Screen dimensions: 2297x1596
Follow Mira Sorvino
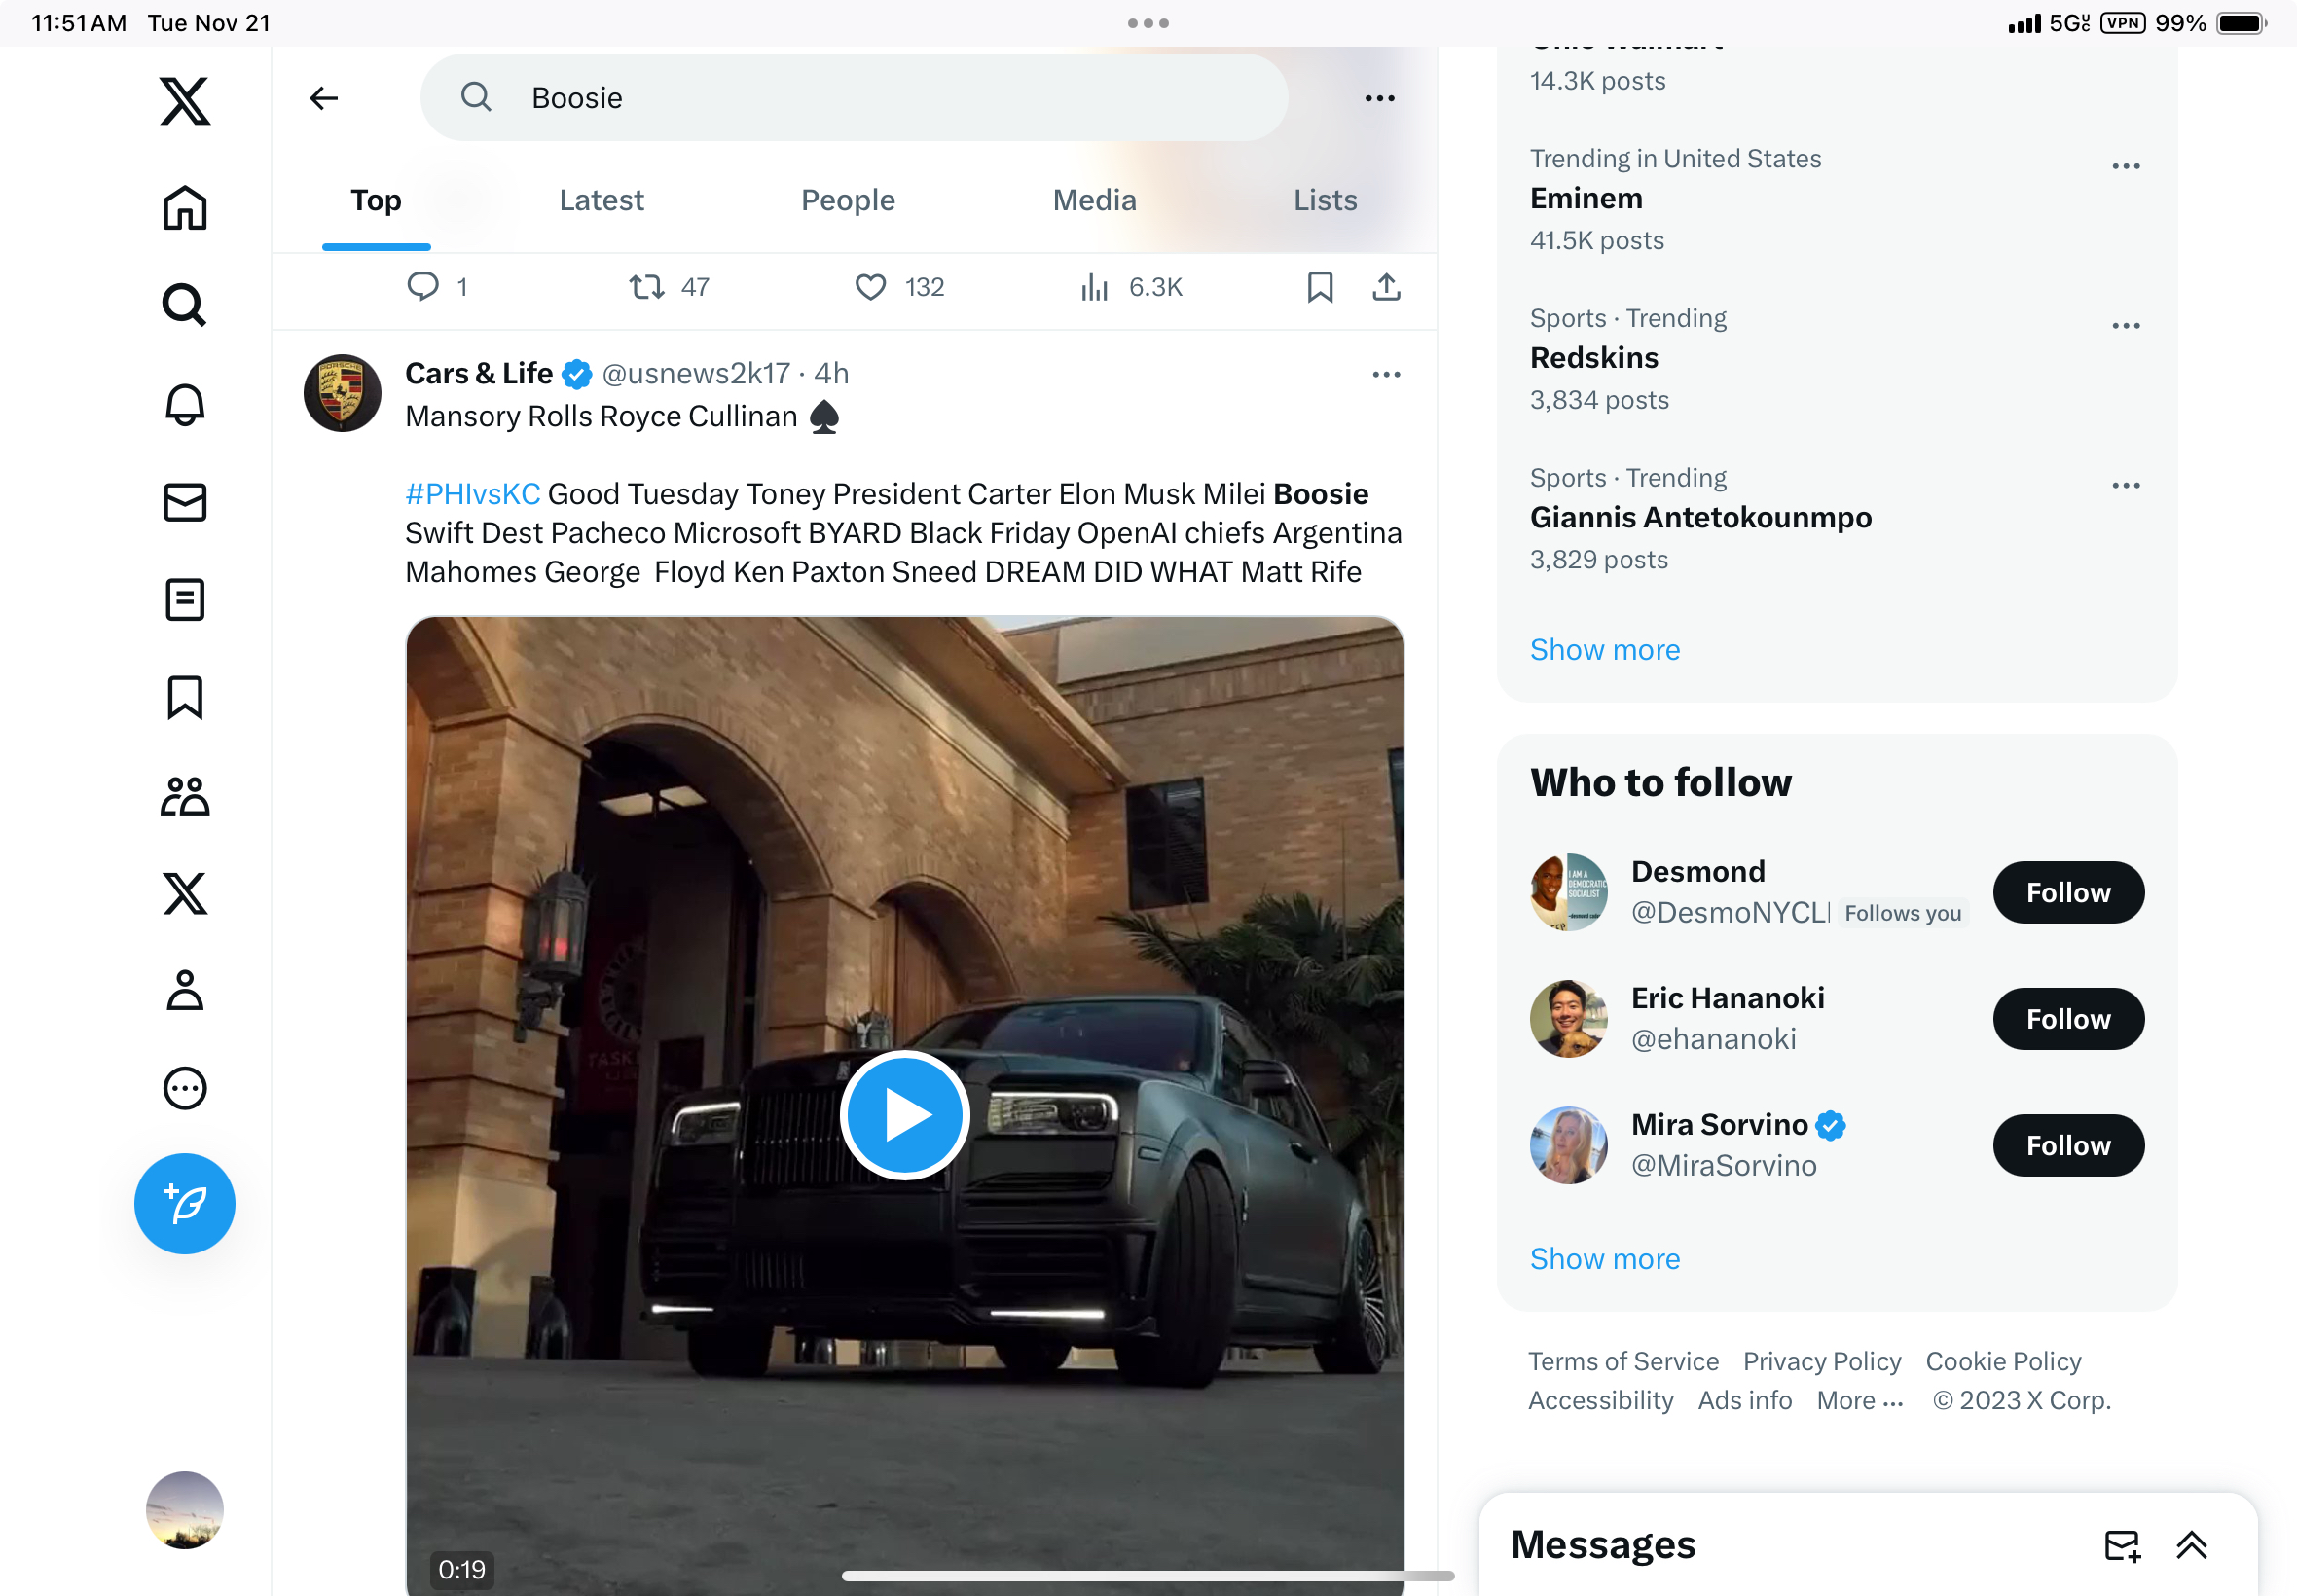tap(2067, 1145)
